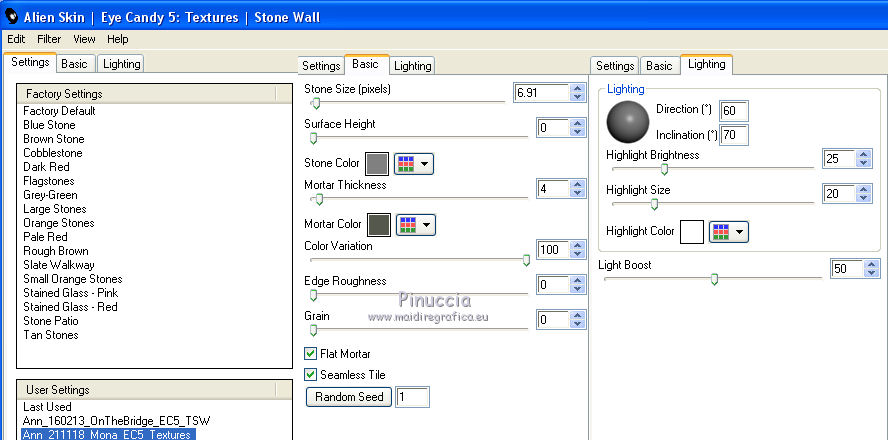Viewport: 888px width, 440px height.
Task: Click the Mortar Color dark swatch
Action: point(379,225)
